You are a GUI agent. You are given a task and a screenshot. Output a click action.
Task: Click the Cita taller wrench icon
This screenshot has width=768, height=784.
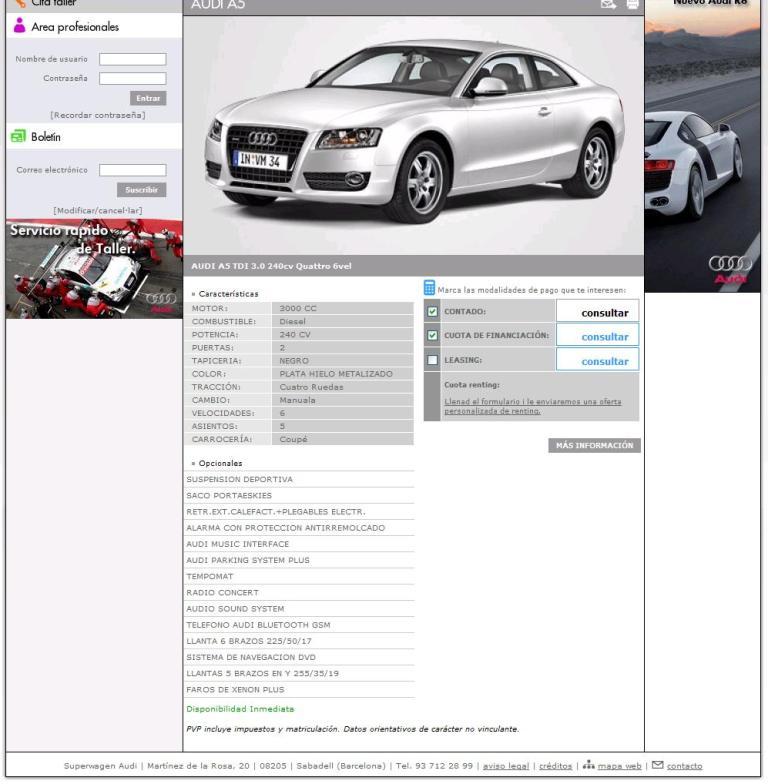pyautogui.click(x=19, y=3)
